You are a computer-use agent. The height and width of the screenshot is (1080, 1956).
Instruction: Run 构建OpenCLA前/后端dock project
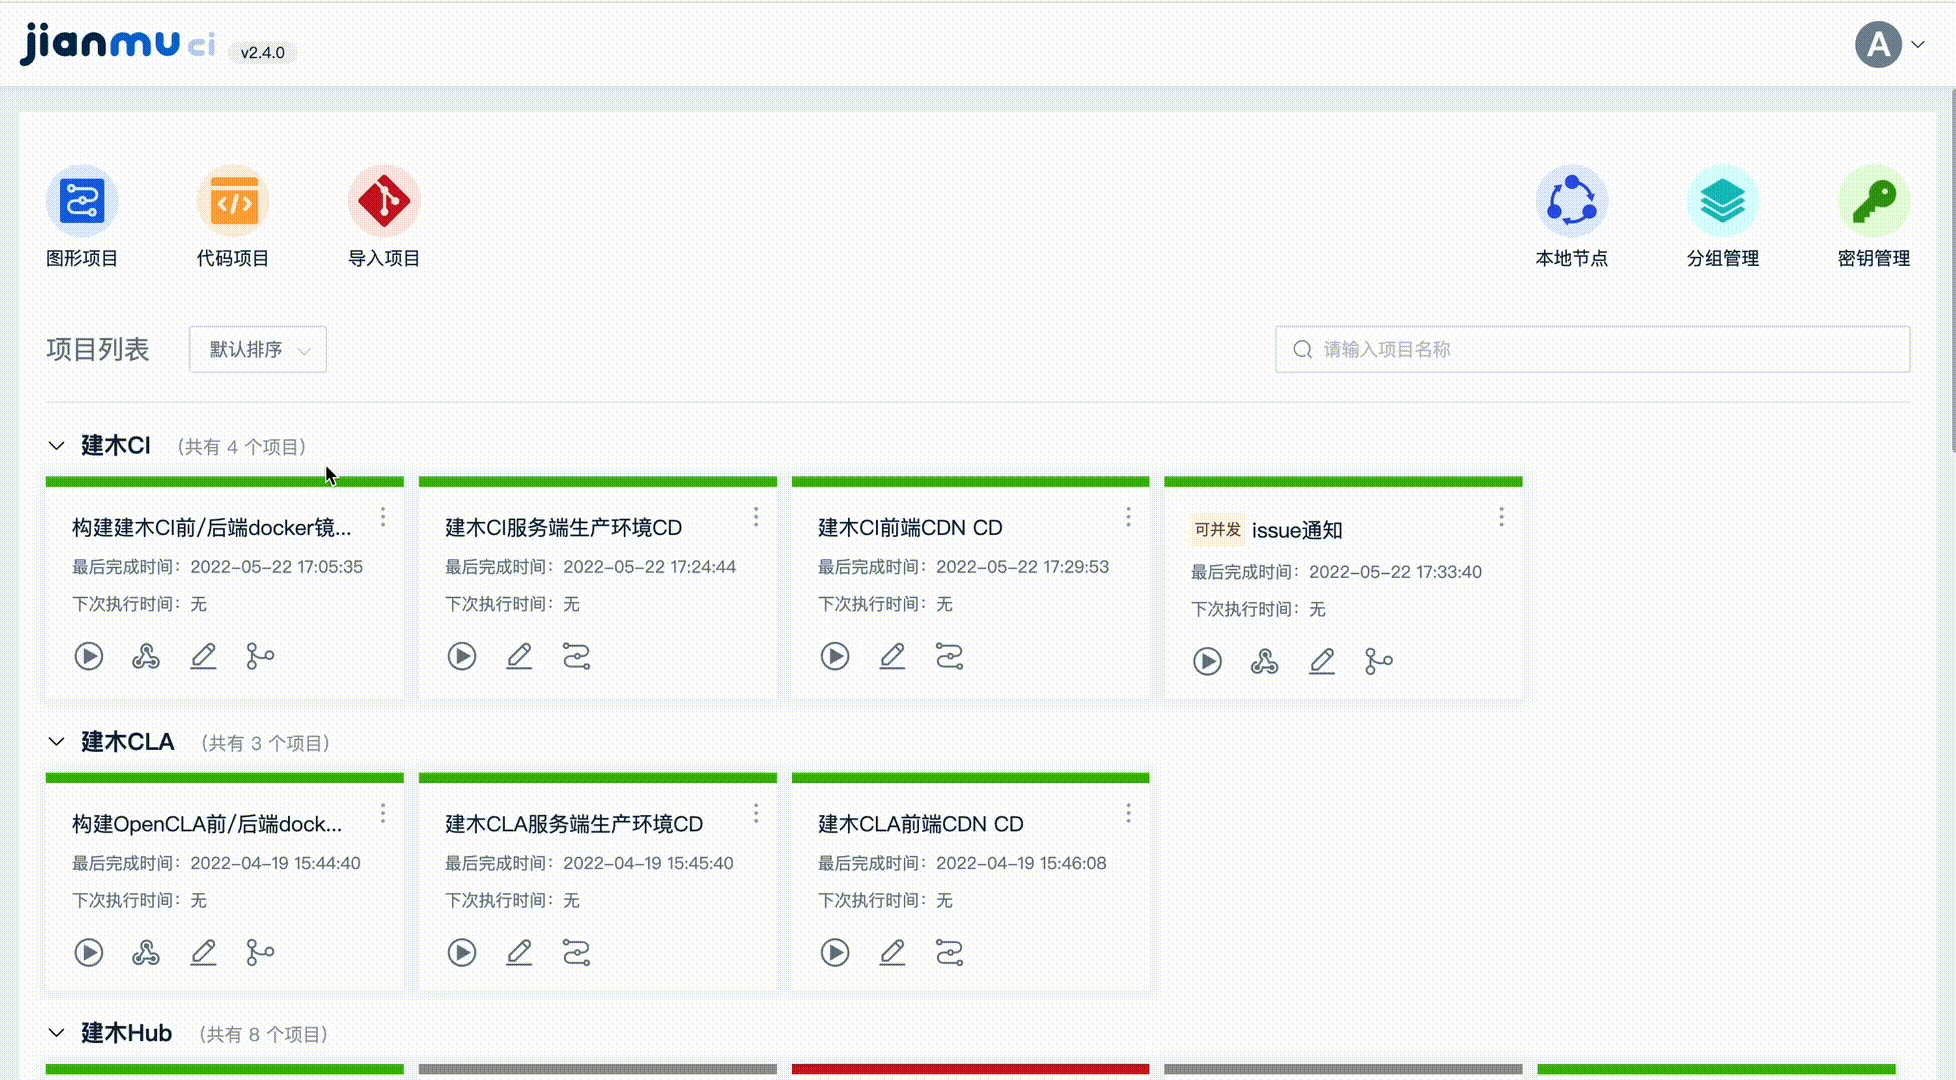[89, 952]
